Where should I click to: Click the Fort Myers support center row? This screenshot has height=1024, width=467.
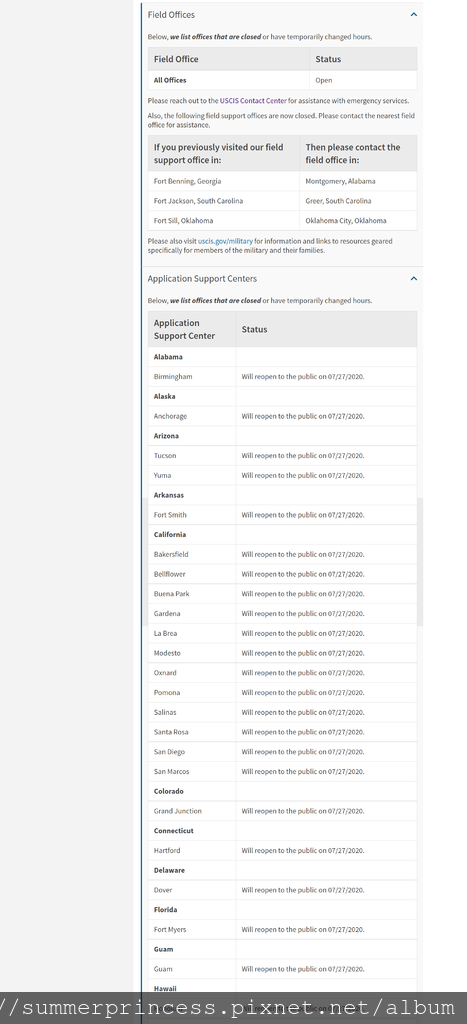click(282, 929)
